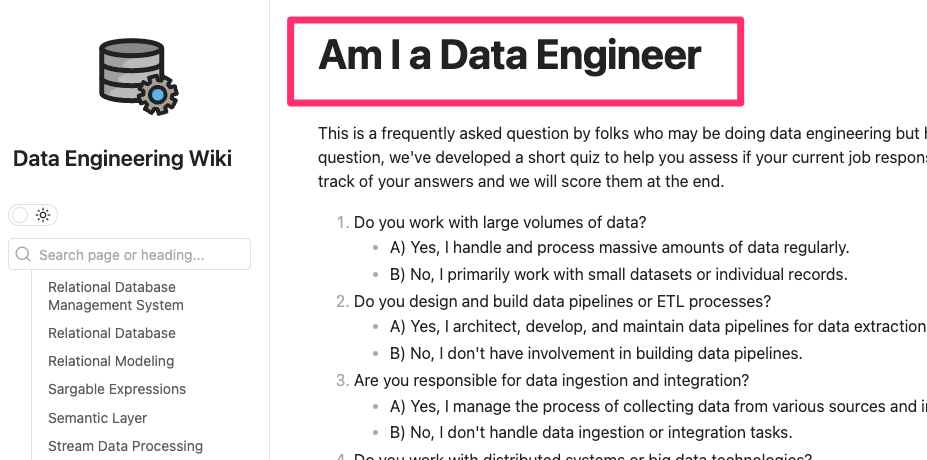Click question one about large data volumes
This screenshot has height=460, width=927.
pos(500,222)
